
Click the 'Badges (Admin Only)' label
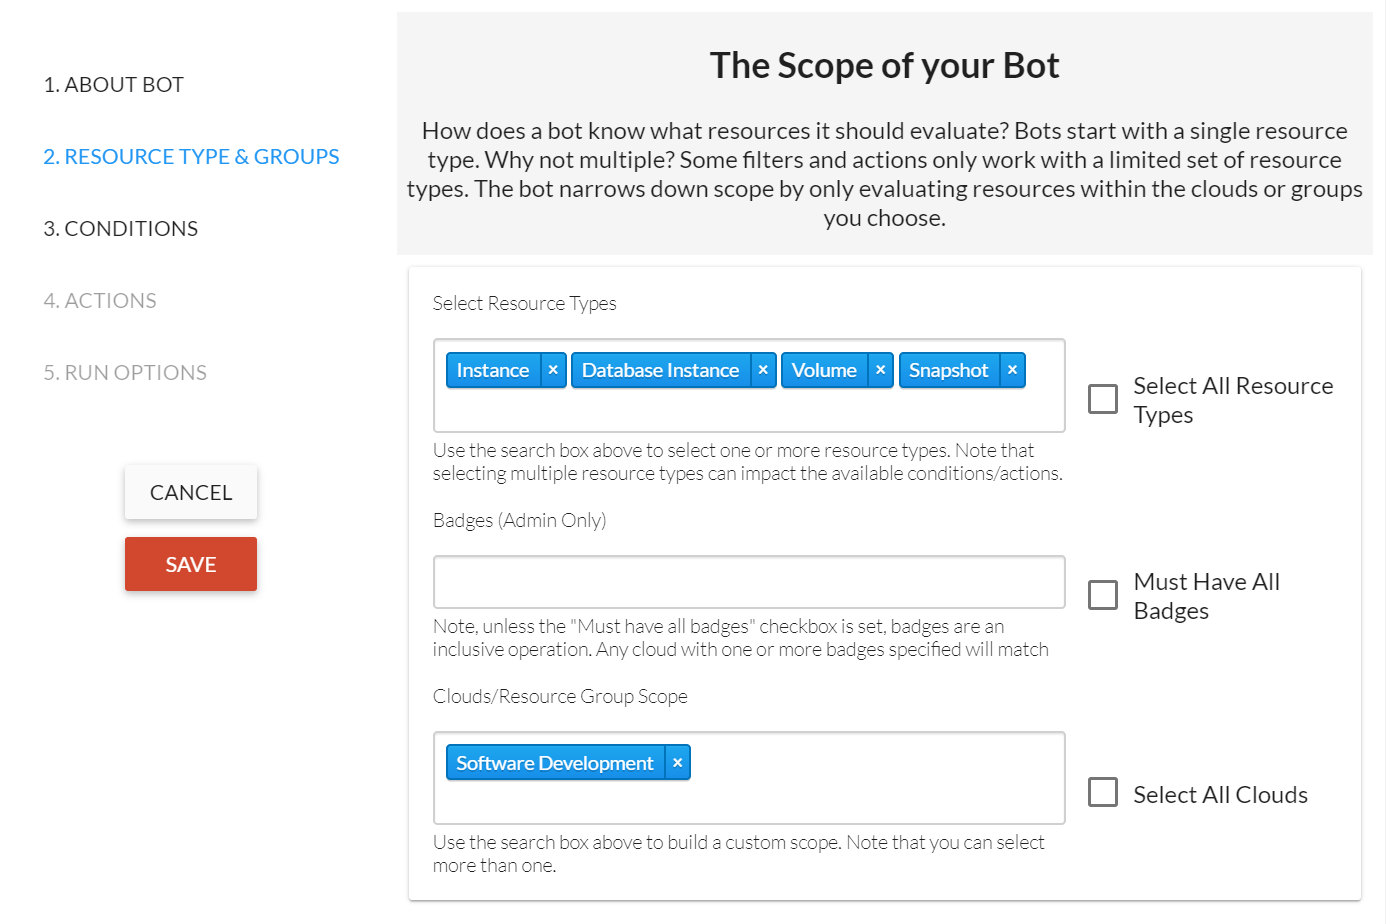click(520, 520)
